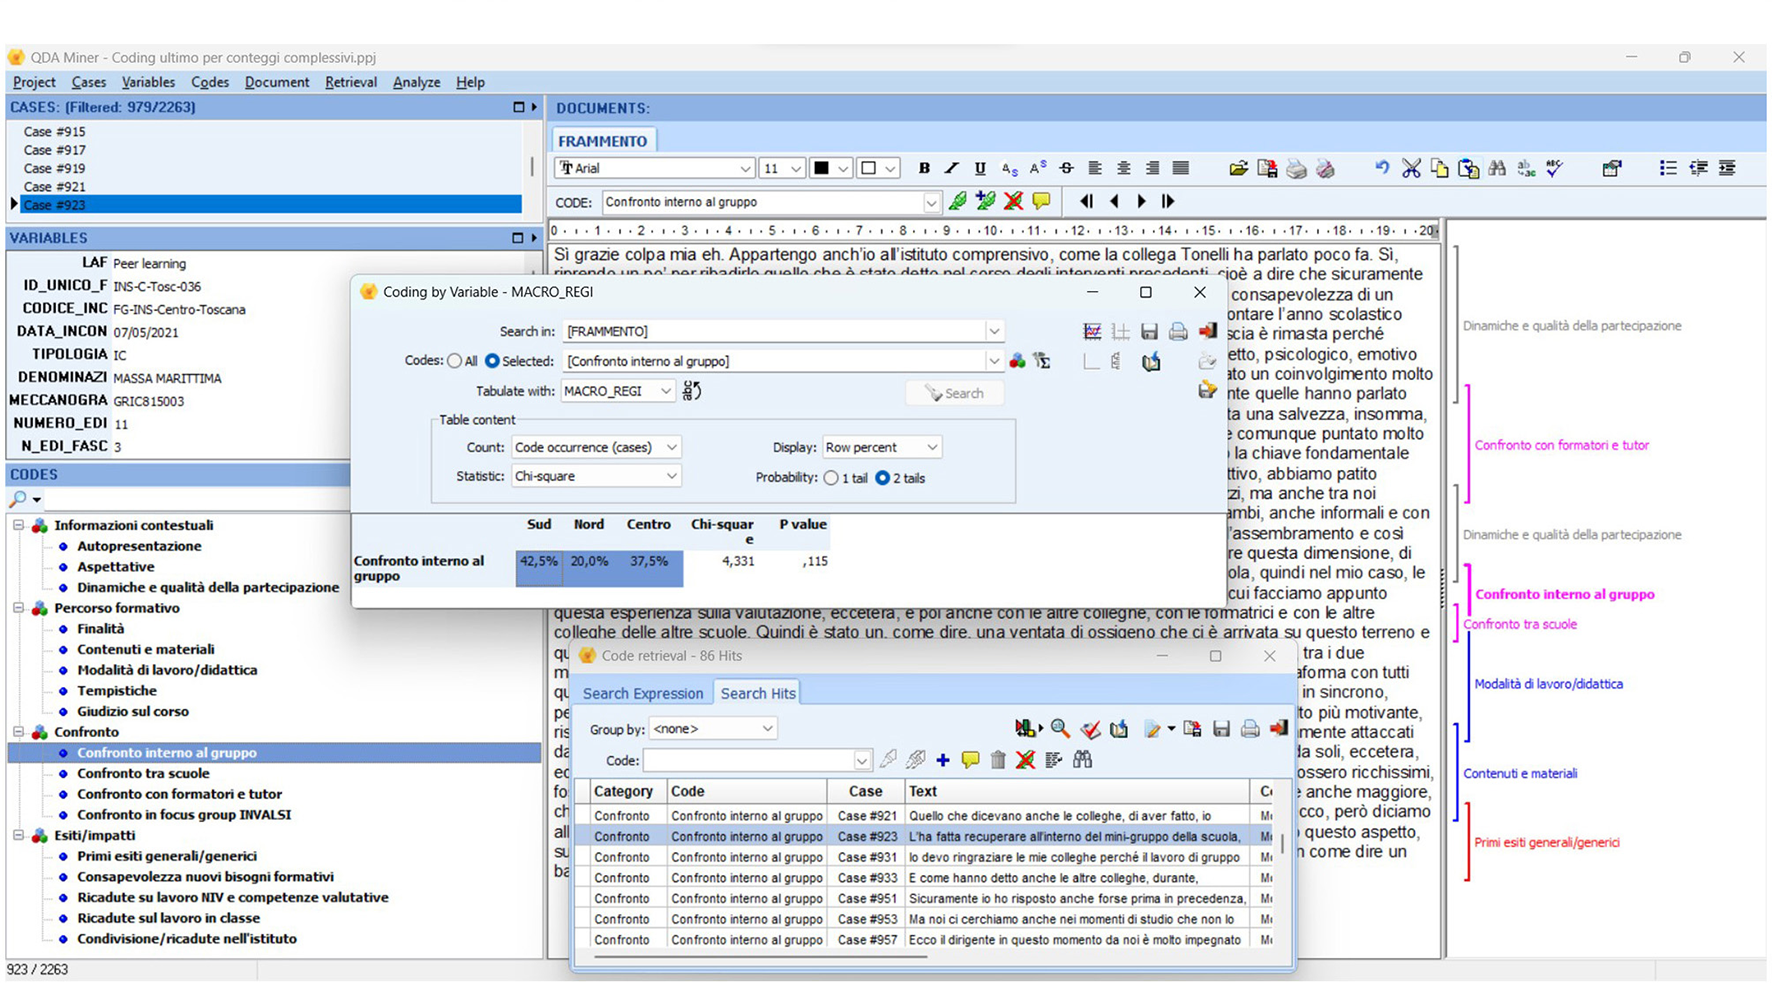Click the blue Undo arrow icon

1382,169
